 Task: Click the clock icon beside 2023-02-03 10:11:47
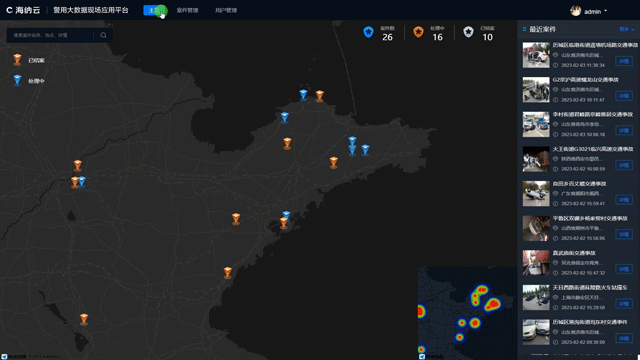click(x=556, y=100)
